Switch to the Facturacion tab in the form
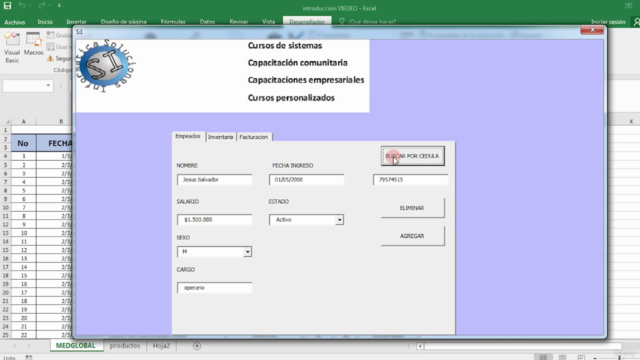 (x=254, y=137)
